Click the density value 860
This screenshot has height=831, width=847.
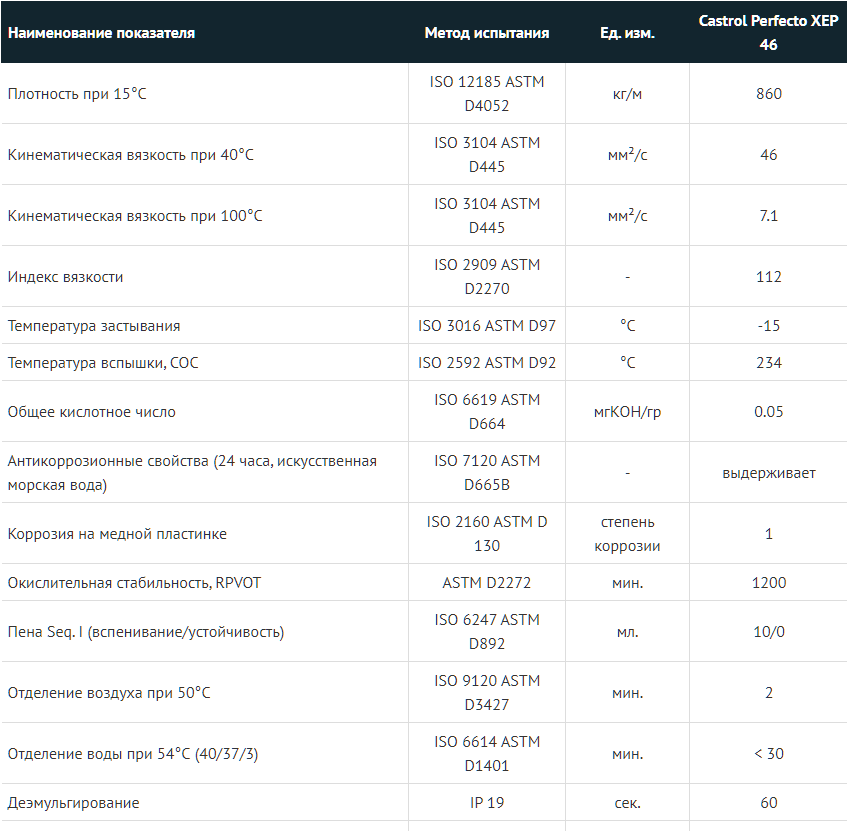click(x=769, y=93)
